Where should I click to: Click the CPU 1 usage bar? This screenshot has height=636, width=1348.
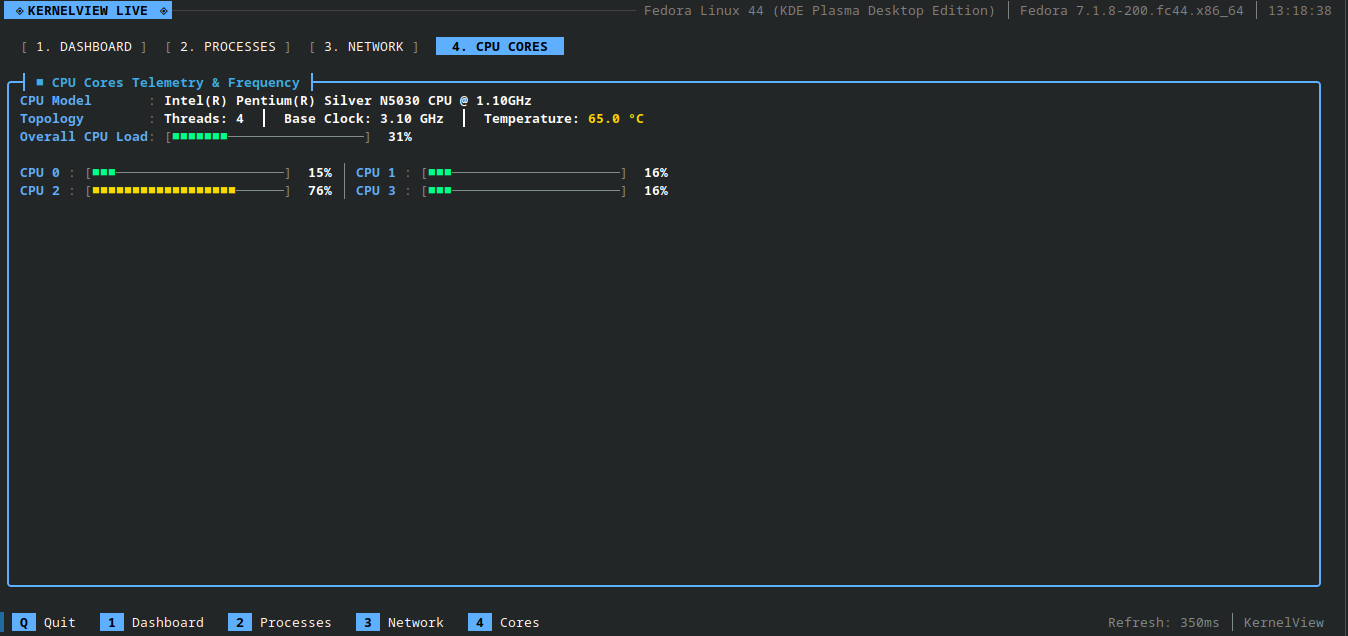(524, 173)
